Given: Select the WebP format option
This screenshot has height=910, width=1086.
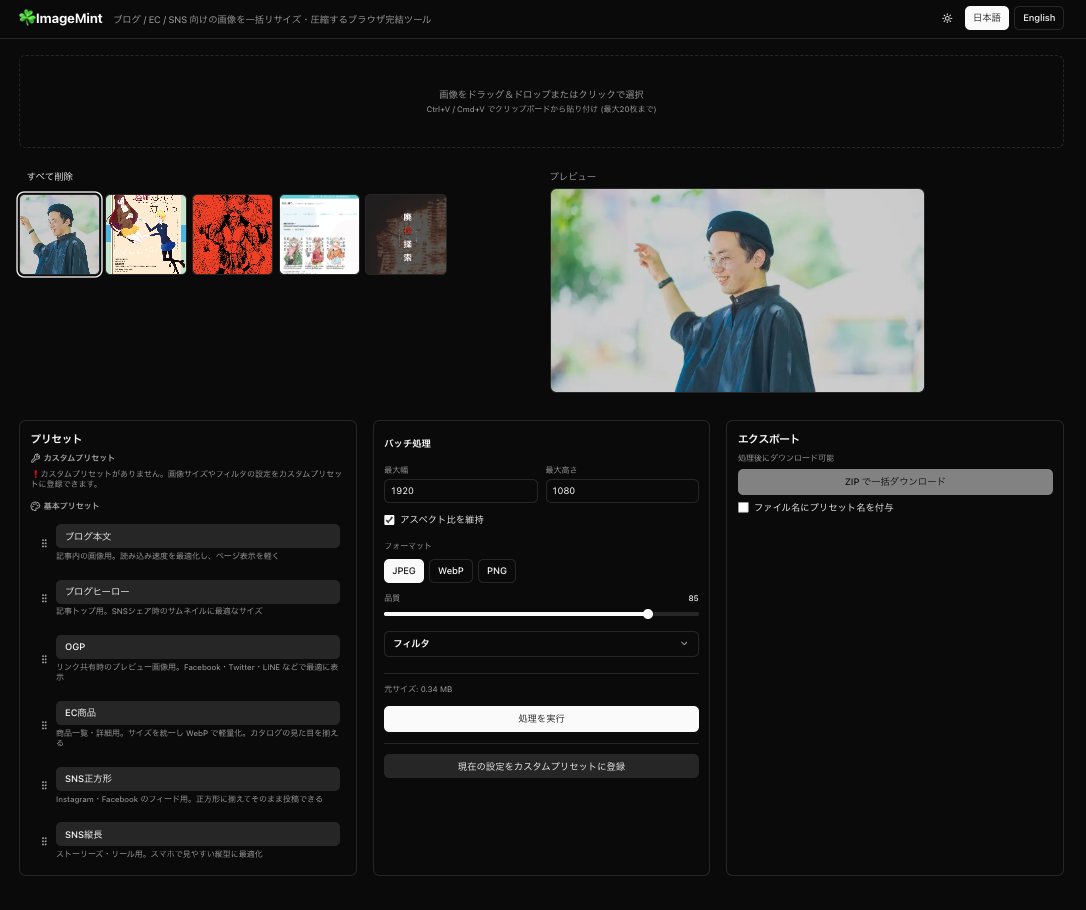Looking at the screenshot, I should coord(450,570).
